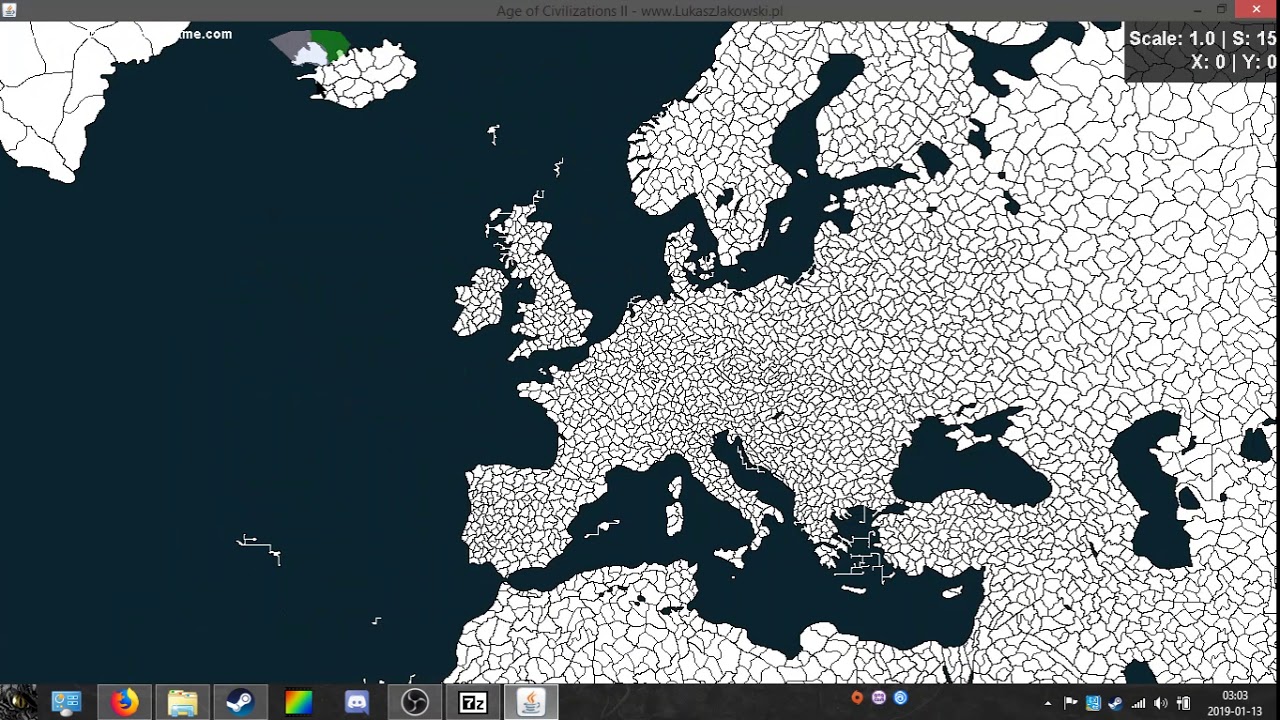
Task: Click the 'Scale: 1.0 | S: 15' readout
Action: click(1202, 39)
